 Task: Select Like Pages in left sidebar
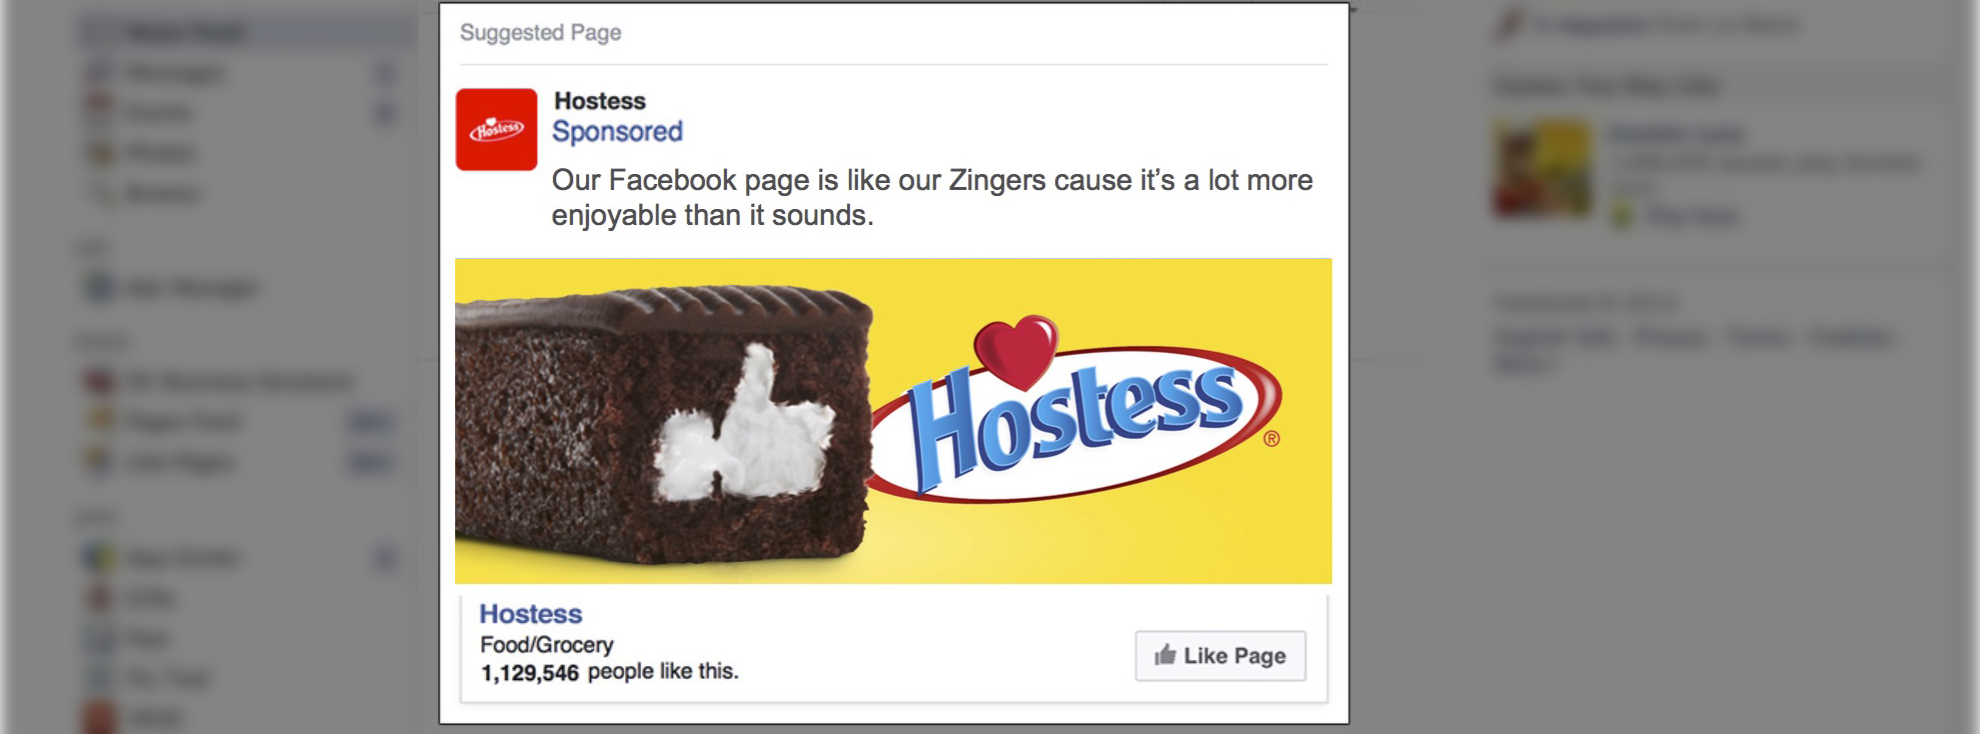(x=181, y=462)
